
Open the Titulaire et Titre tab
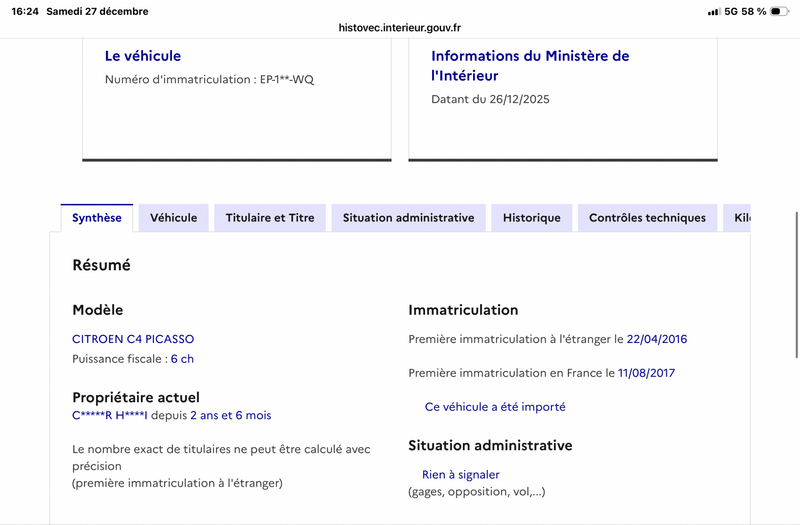[x=270, y=218]
